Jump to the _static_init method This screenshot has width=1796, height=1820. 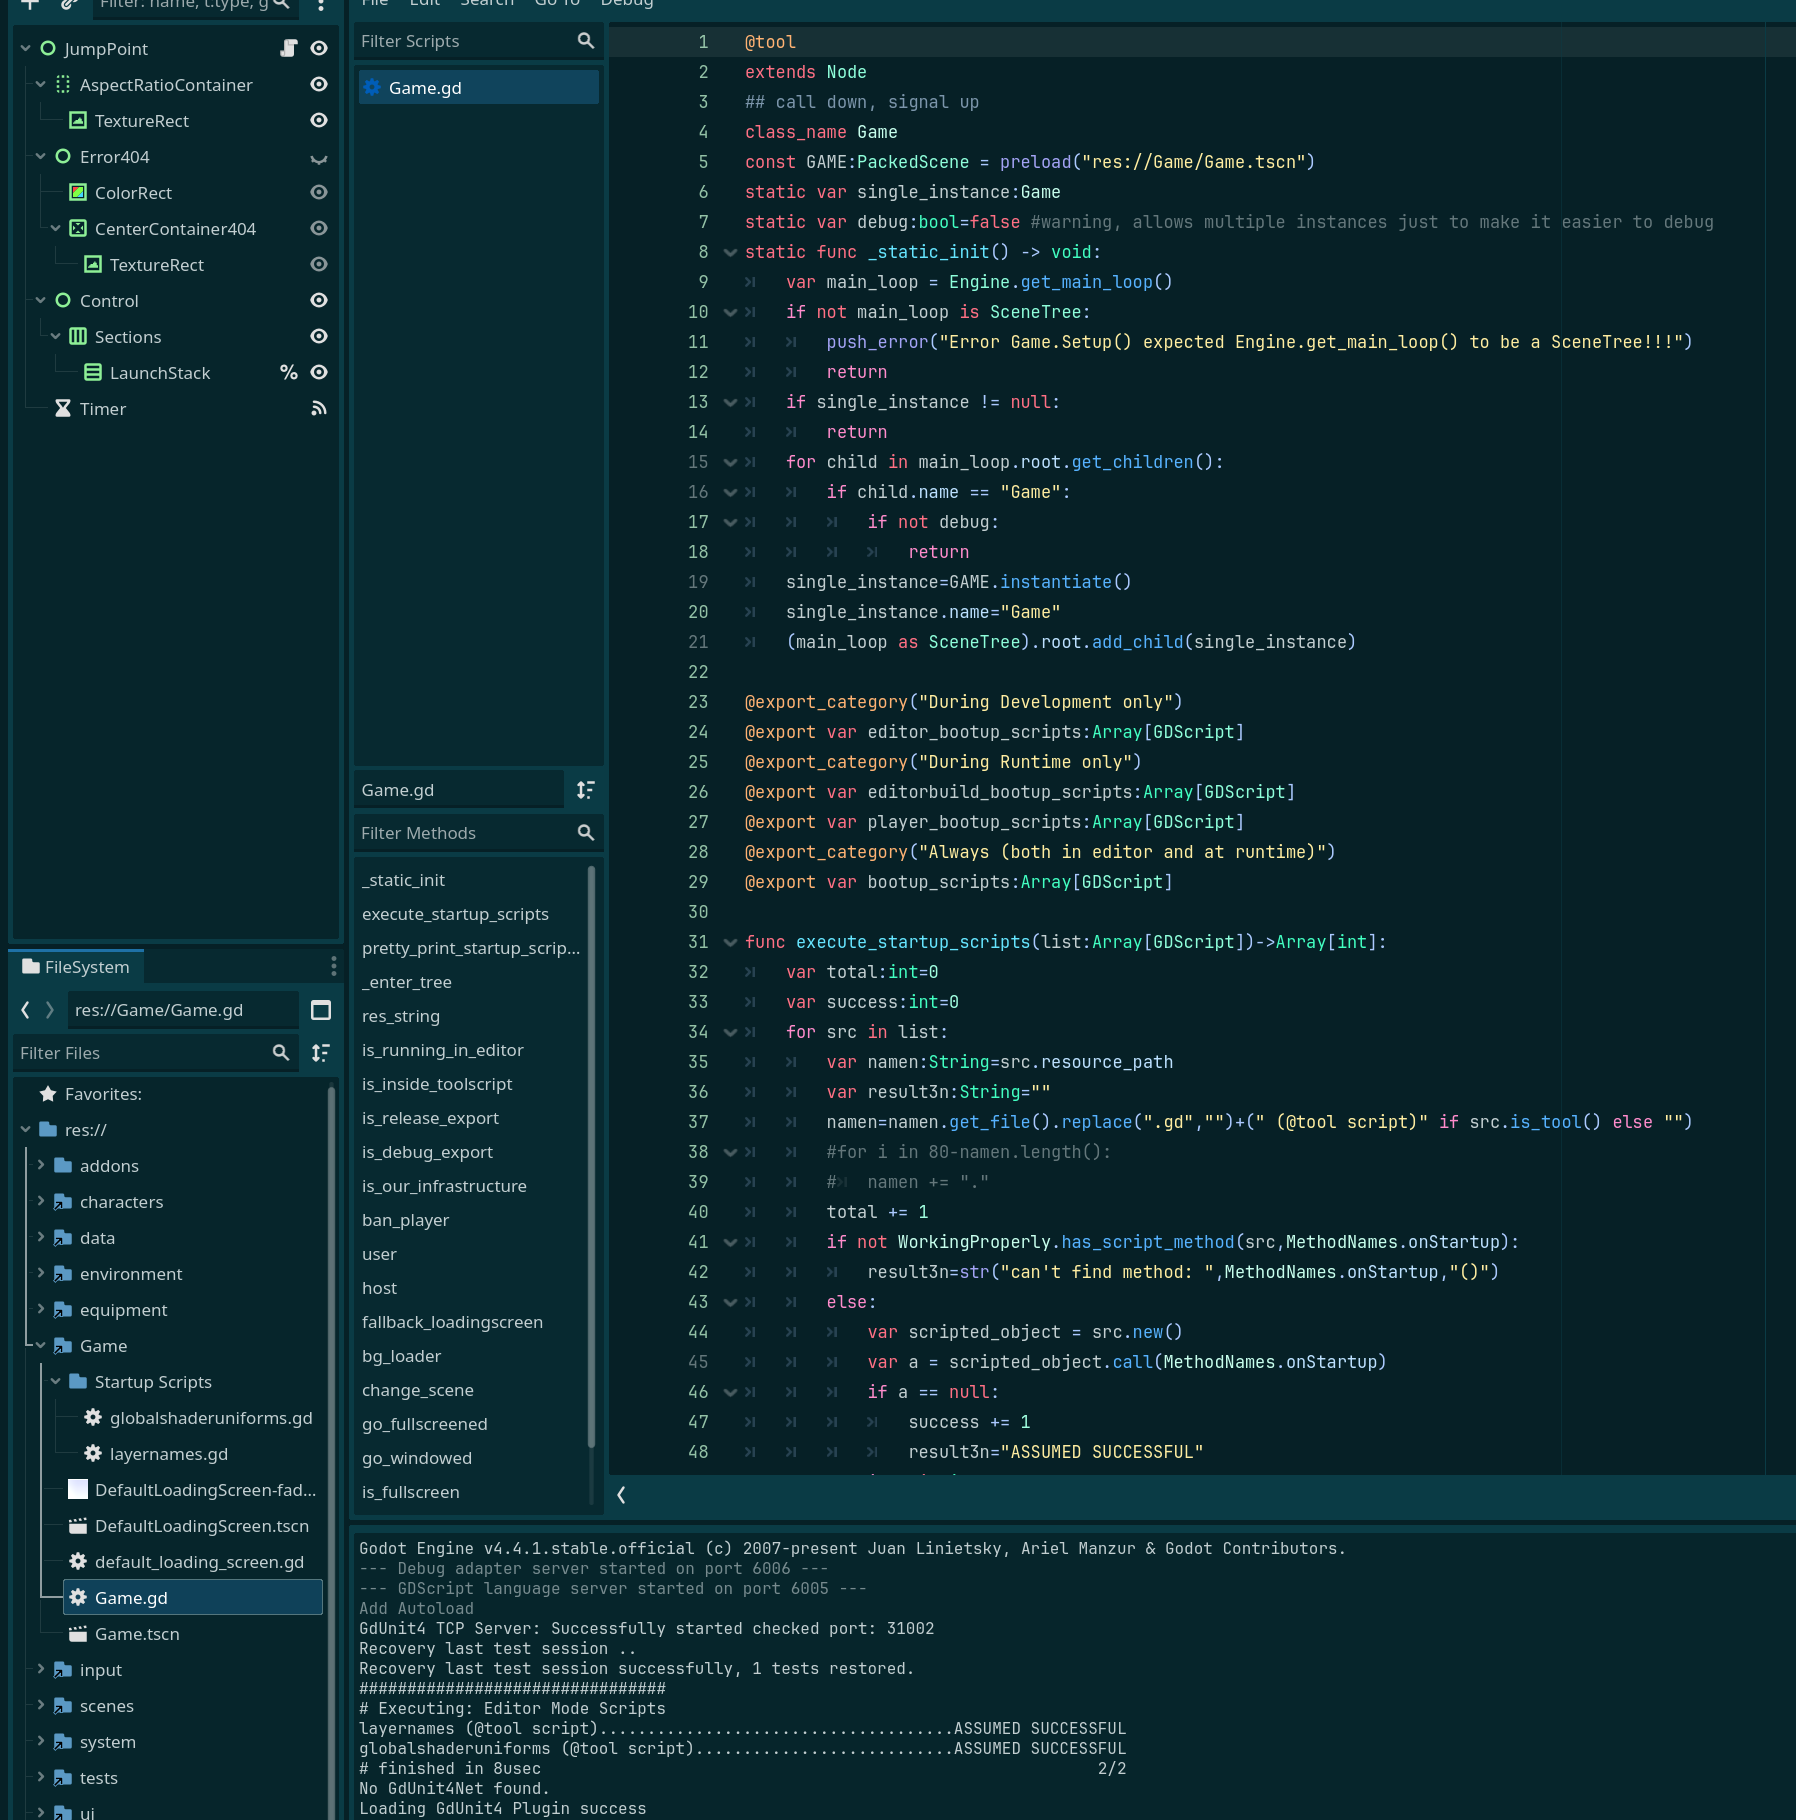(x=403, y=880)
